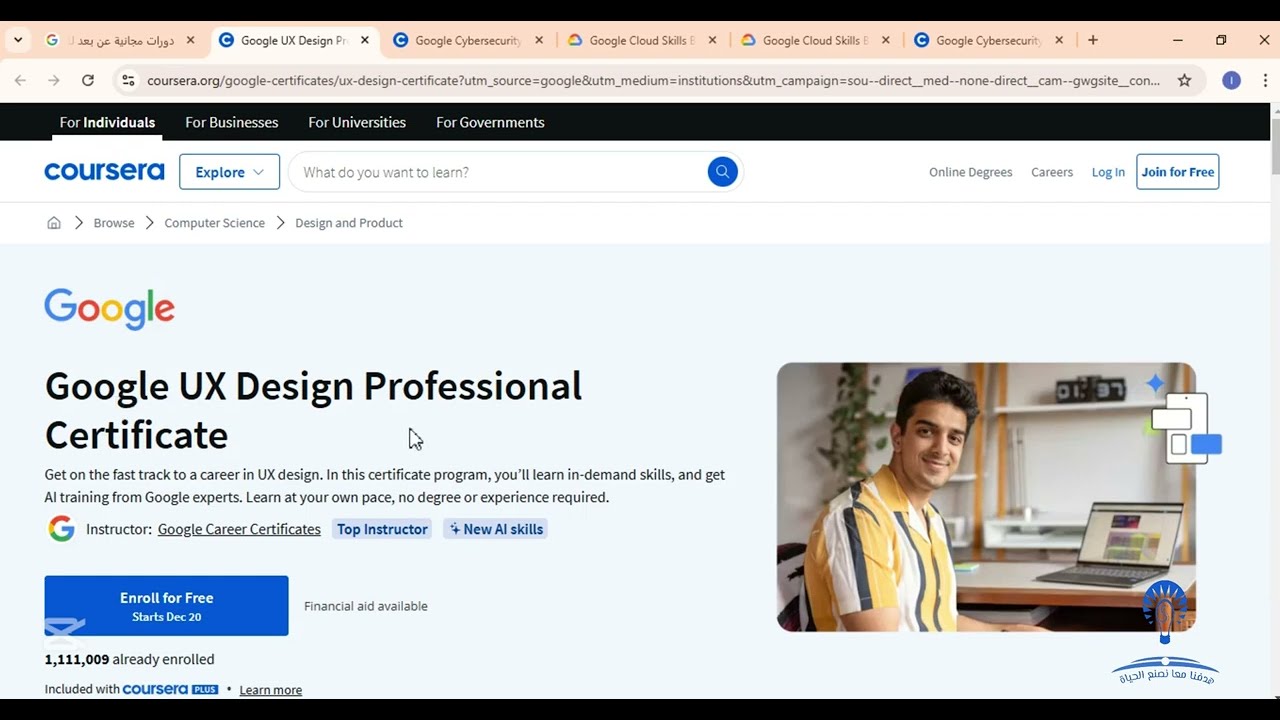Go back using browser back arrow

point(21,80)
